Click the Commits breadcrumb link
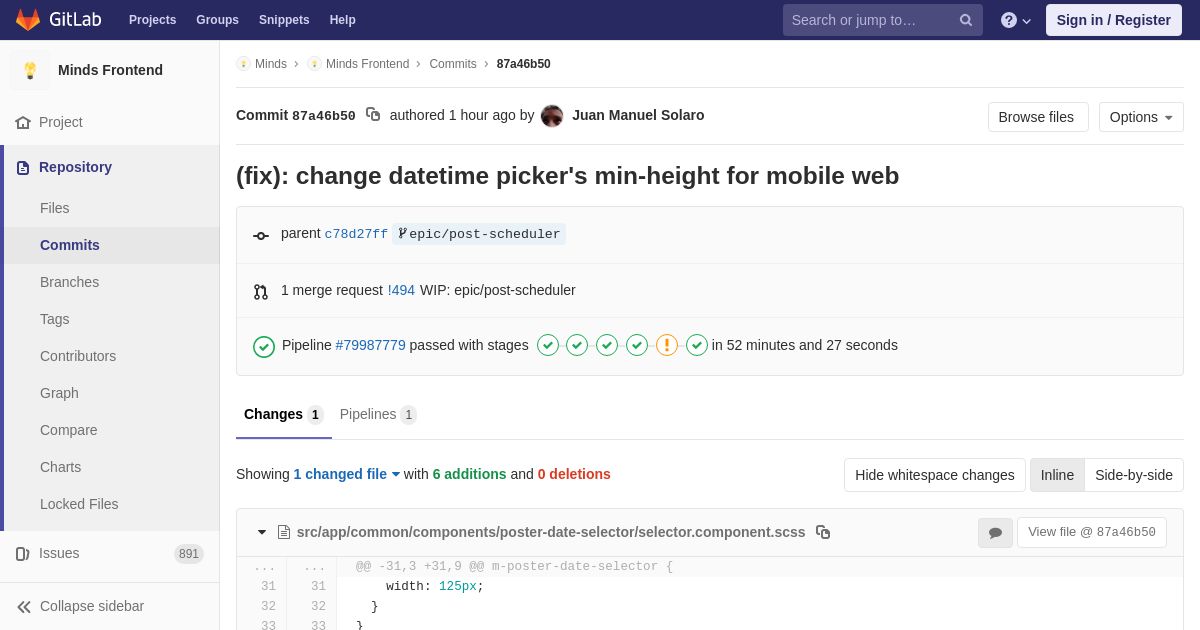The width and height of the screenshot is (1200, 630). (453, 64)
